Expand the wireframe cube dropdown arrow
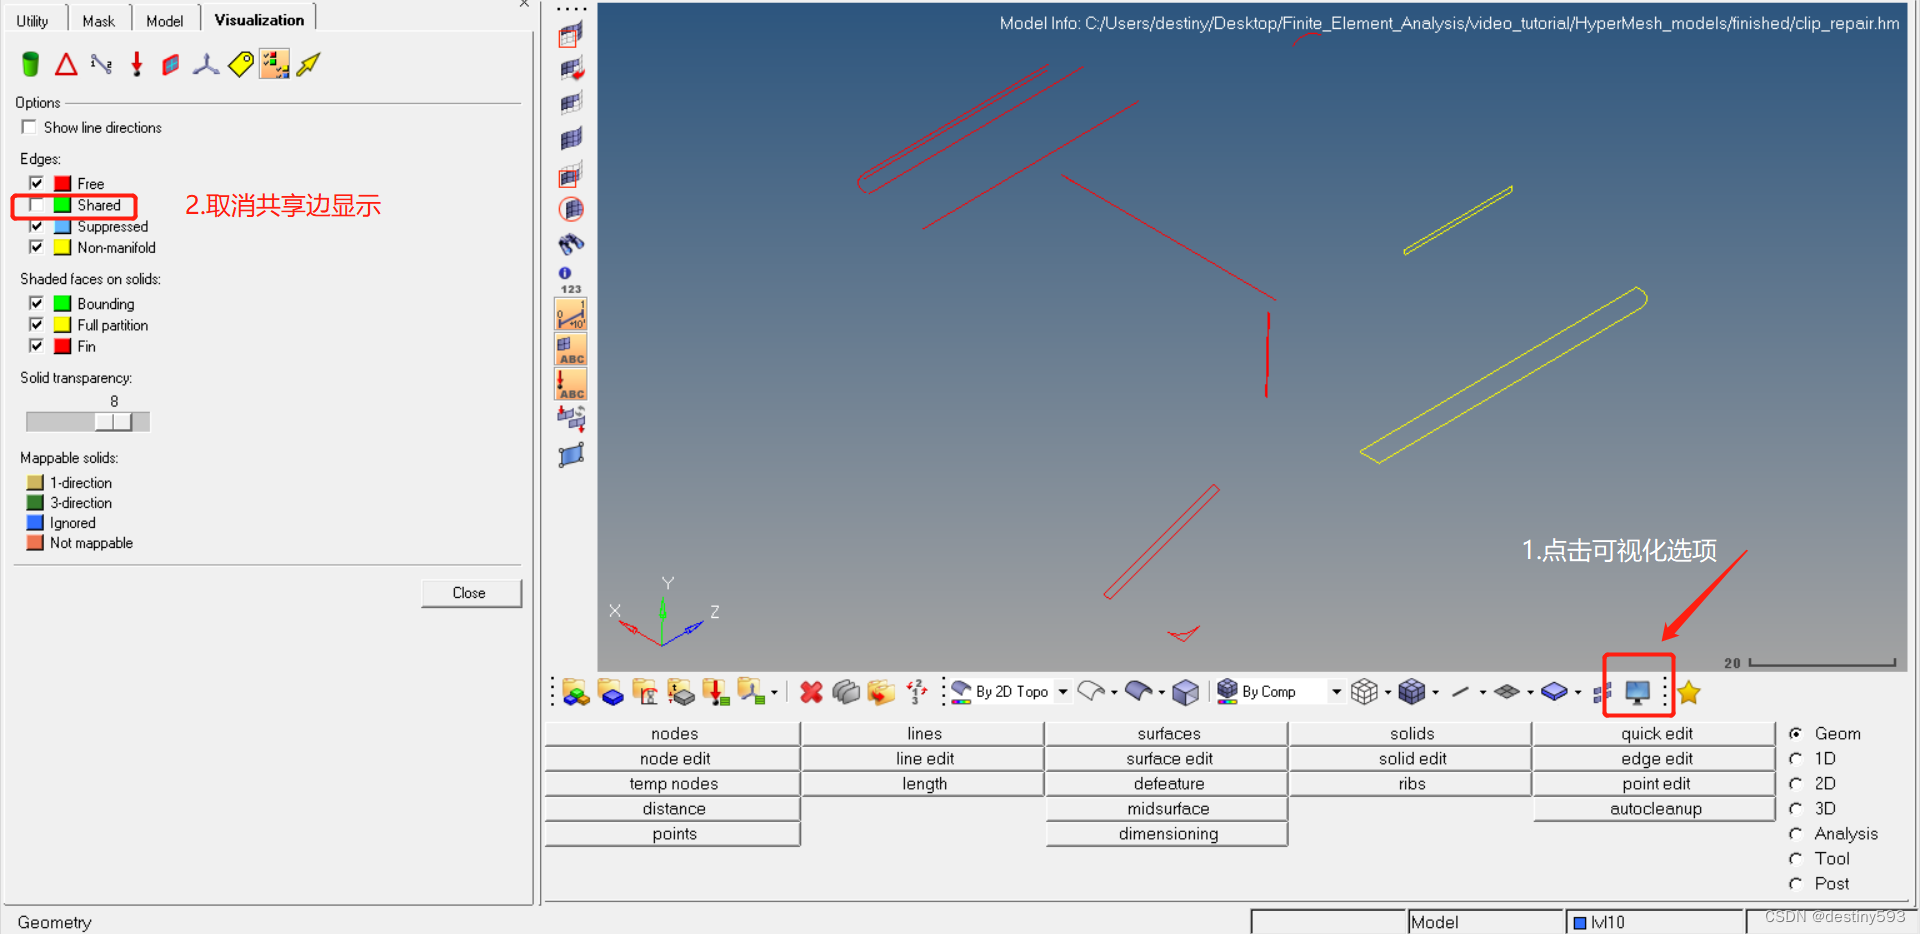1920x934 pixels. [1387, 692]
